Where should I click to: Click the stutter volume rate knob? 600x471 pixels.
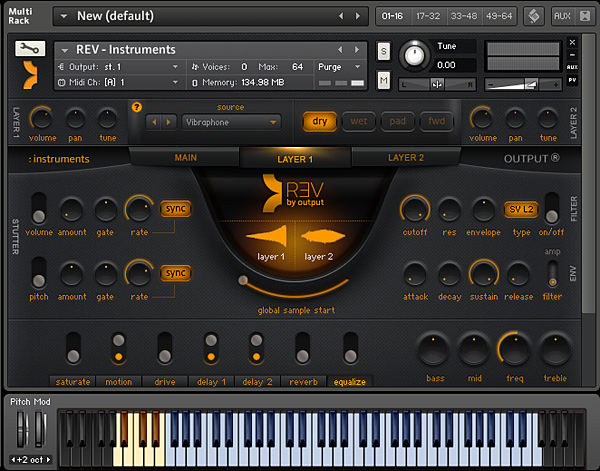pyautogui.click(x=139, y=210)
